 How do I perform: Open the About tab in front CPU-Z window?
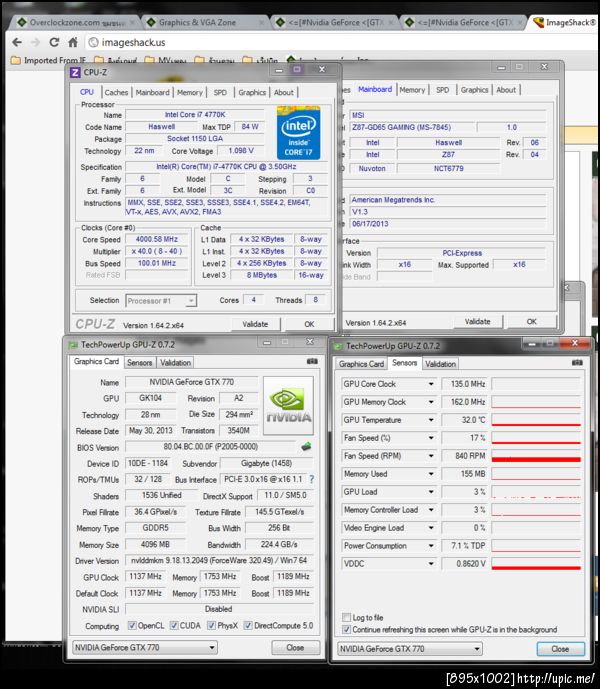(284, 92)
